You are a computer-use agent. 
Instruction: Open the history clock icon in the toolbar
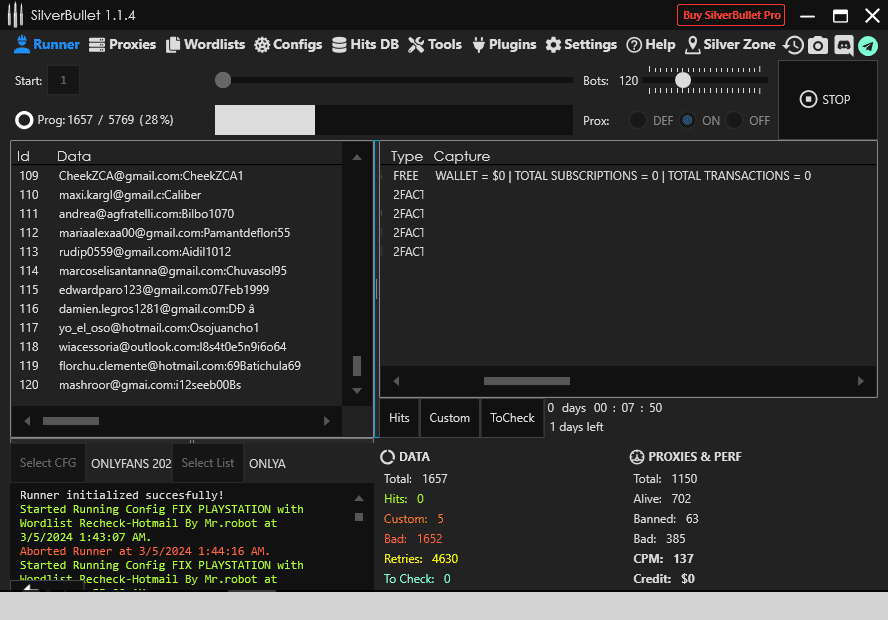[793, 45]
